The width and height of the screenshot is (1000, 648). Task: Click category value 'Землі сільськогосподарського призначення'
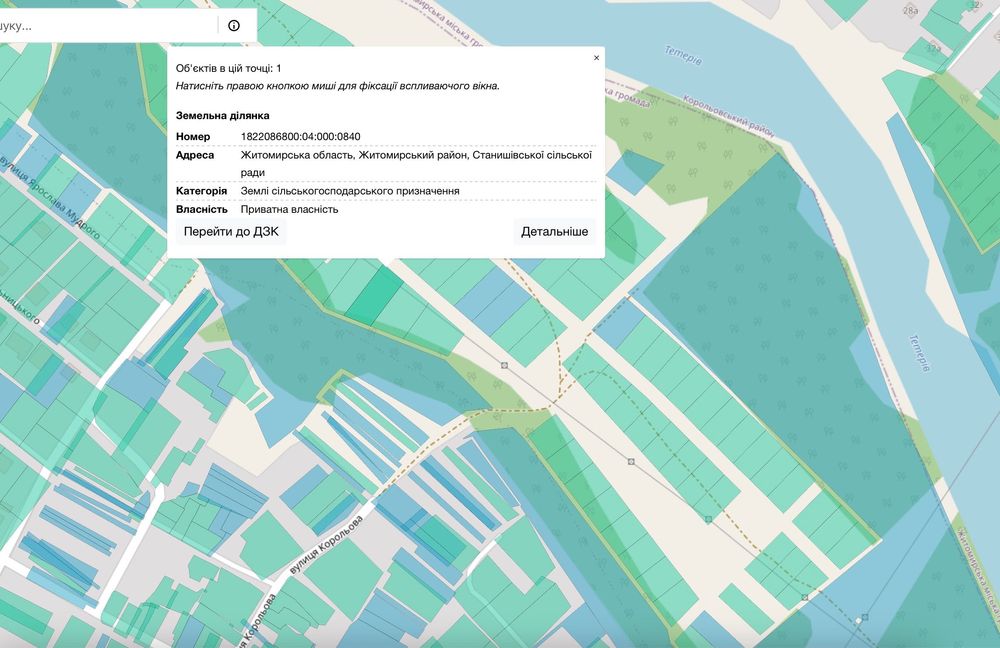click(349, 191)
